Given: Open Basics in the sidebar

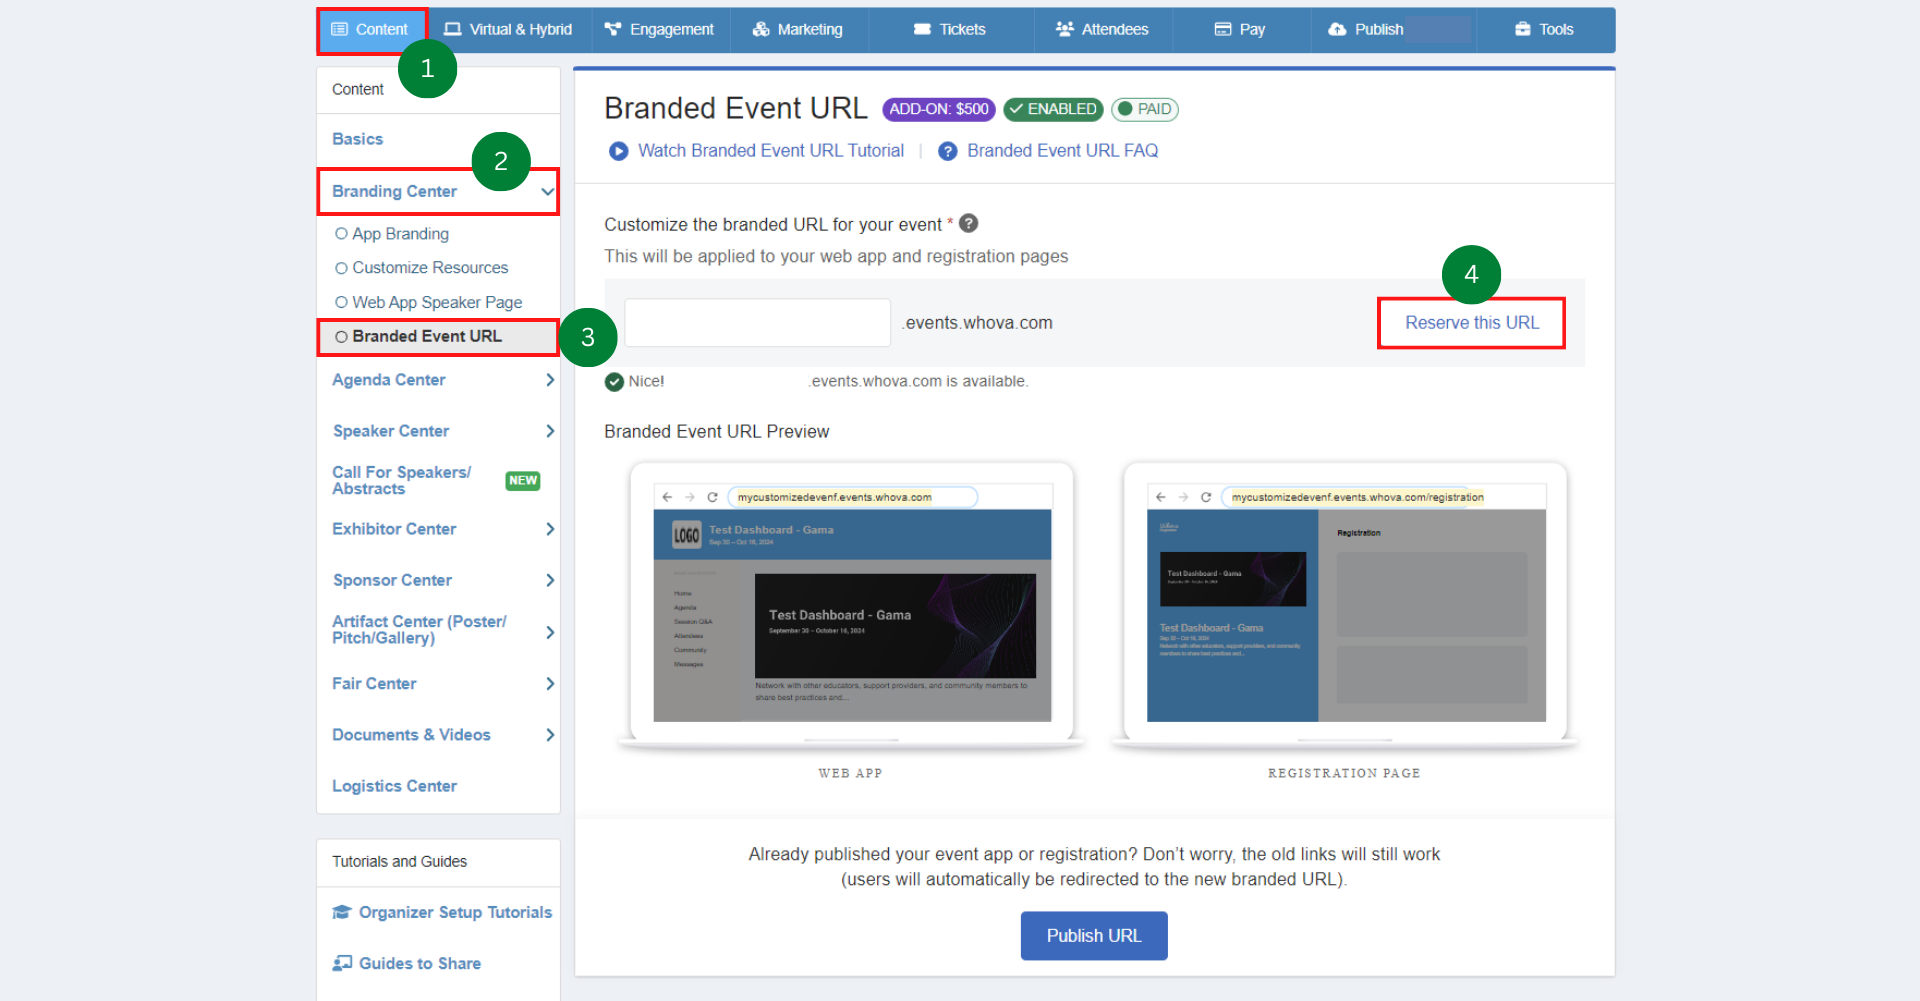Looking at the screenshot, I should tap(358, 139).
